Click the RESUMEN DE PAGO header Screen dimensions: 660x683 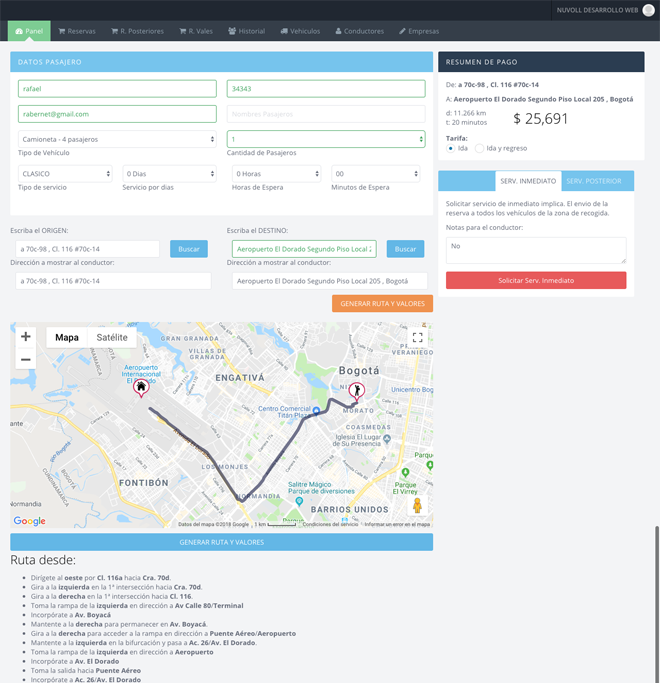(541, 62)
